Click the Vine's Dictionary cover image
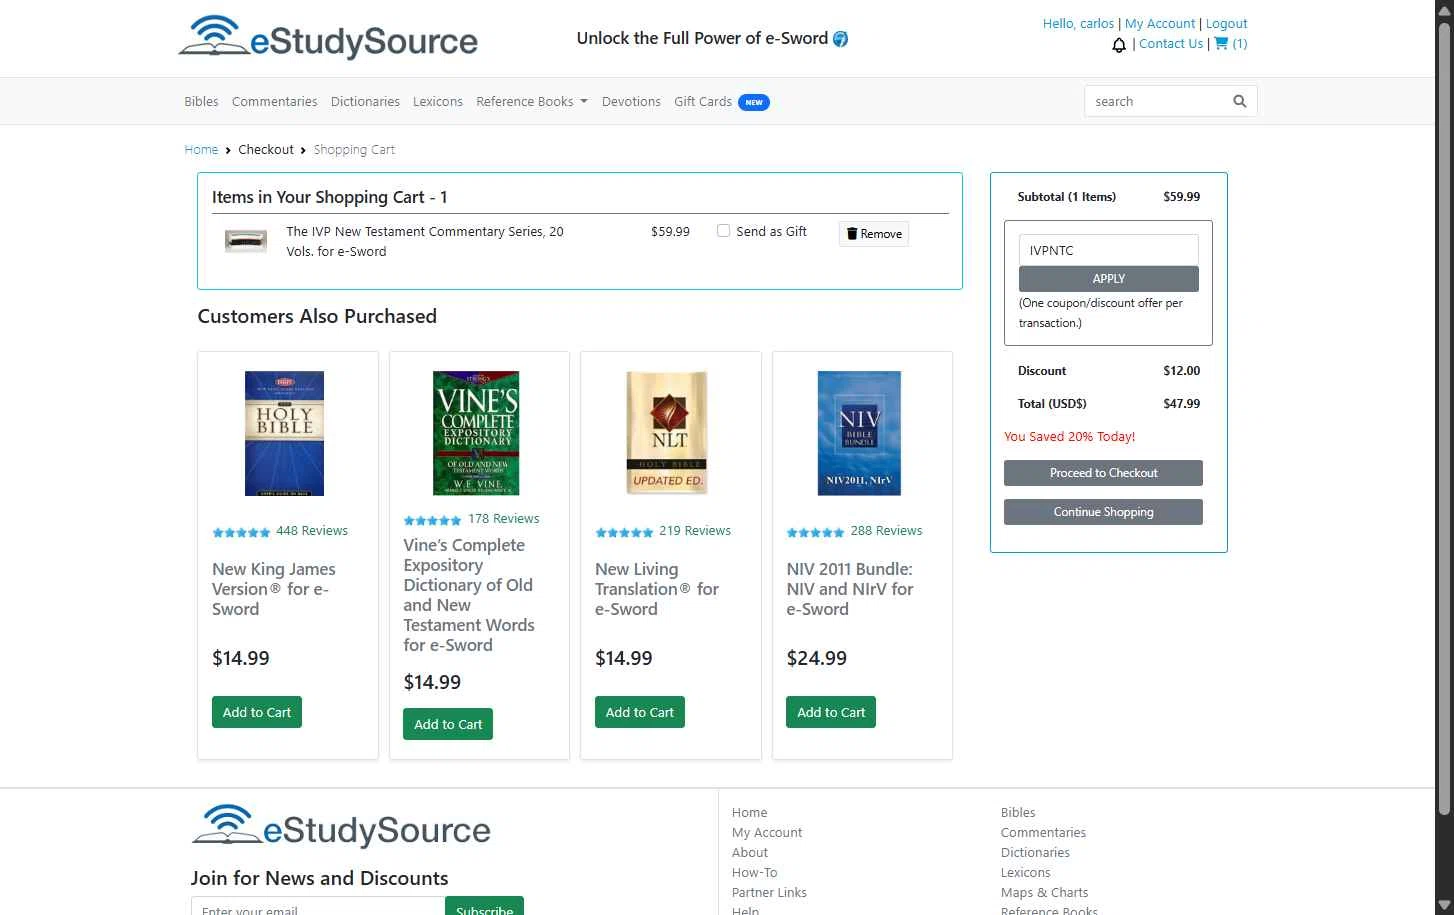1454x915 pixels. (476, 433)
